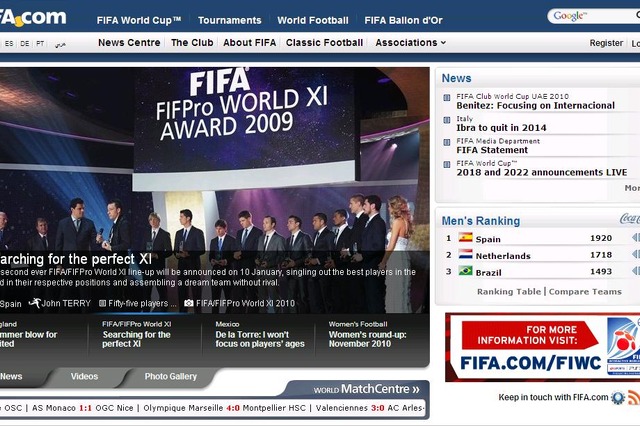The image size is (640, 426).
Task: Open FIFA/FIFPro World XI 2010 photos
Action: [x=245, y=303]
